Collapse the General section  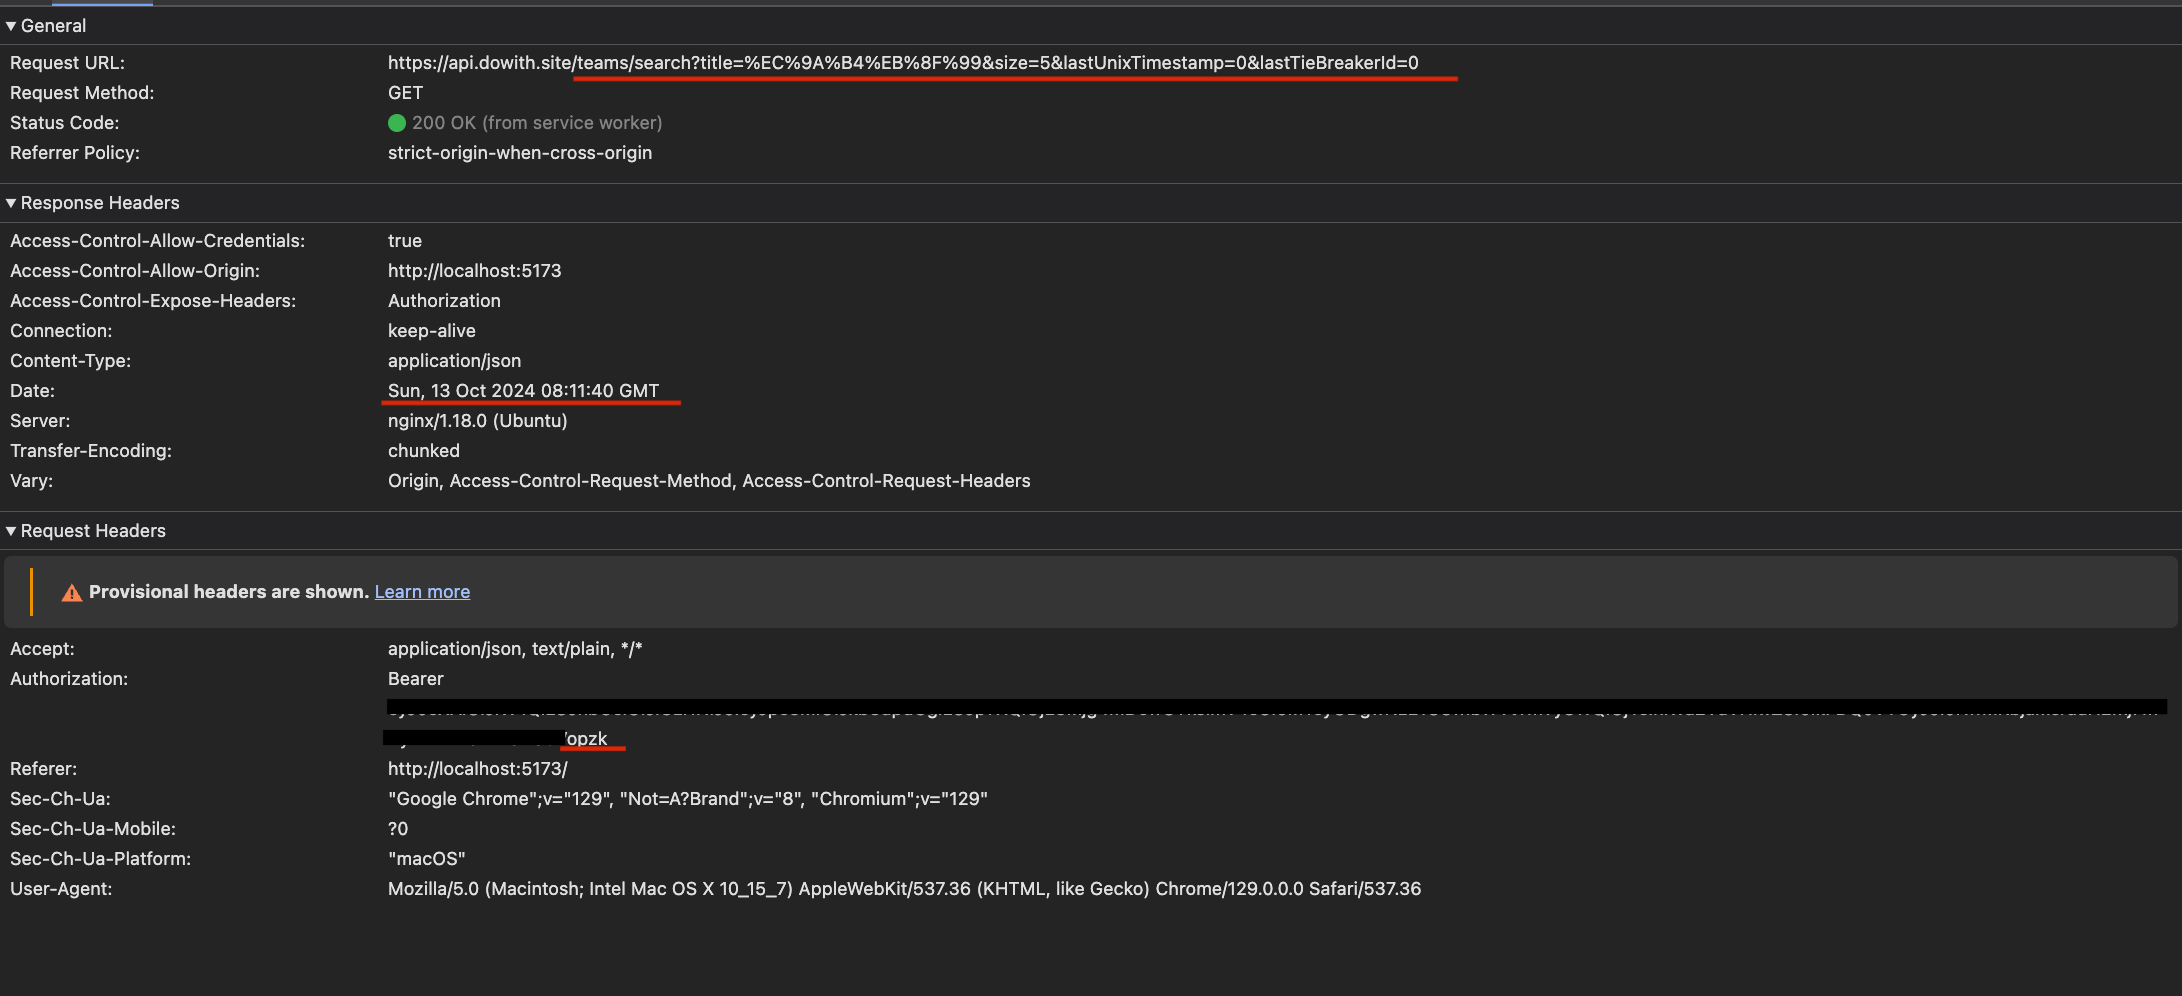point(12,26)
